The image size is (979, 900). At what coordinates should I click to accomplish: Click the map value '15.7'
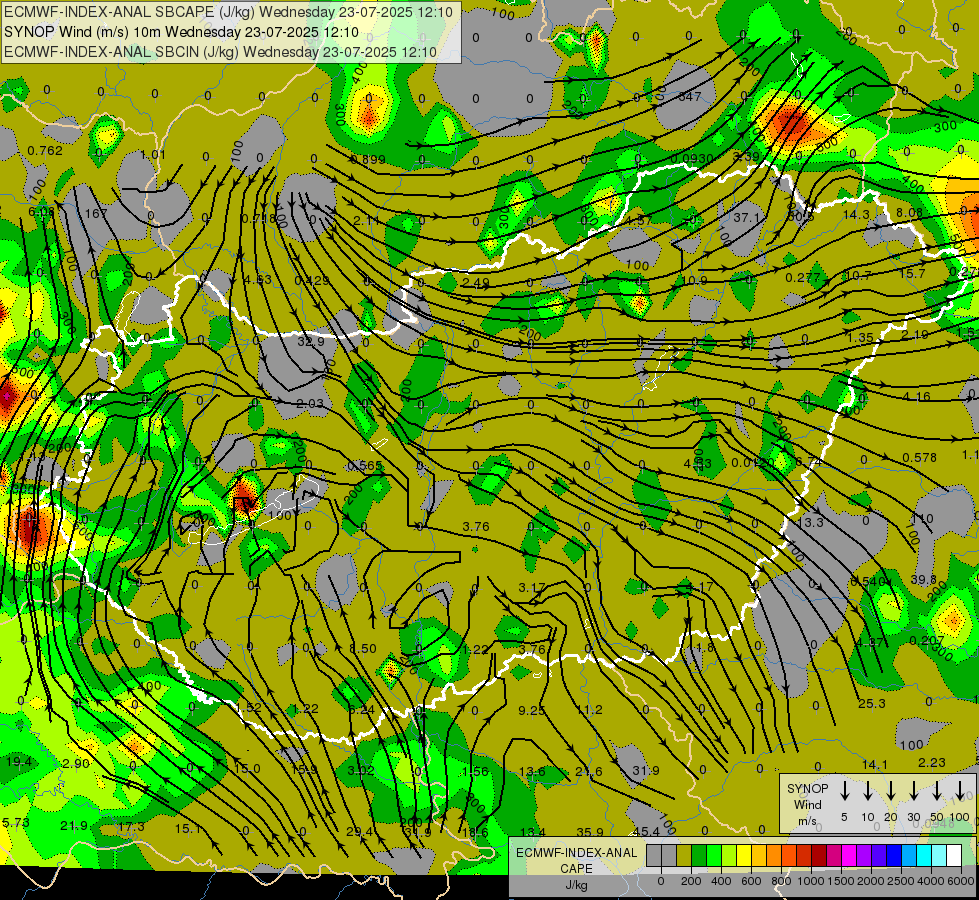coord(912,274)
